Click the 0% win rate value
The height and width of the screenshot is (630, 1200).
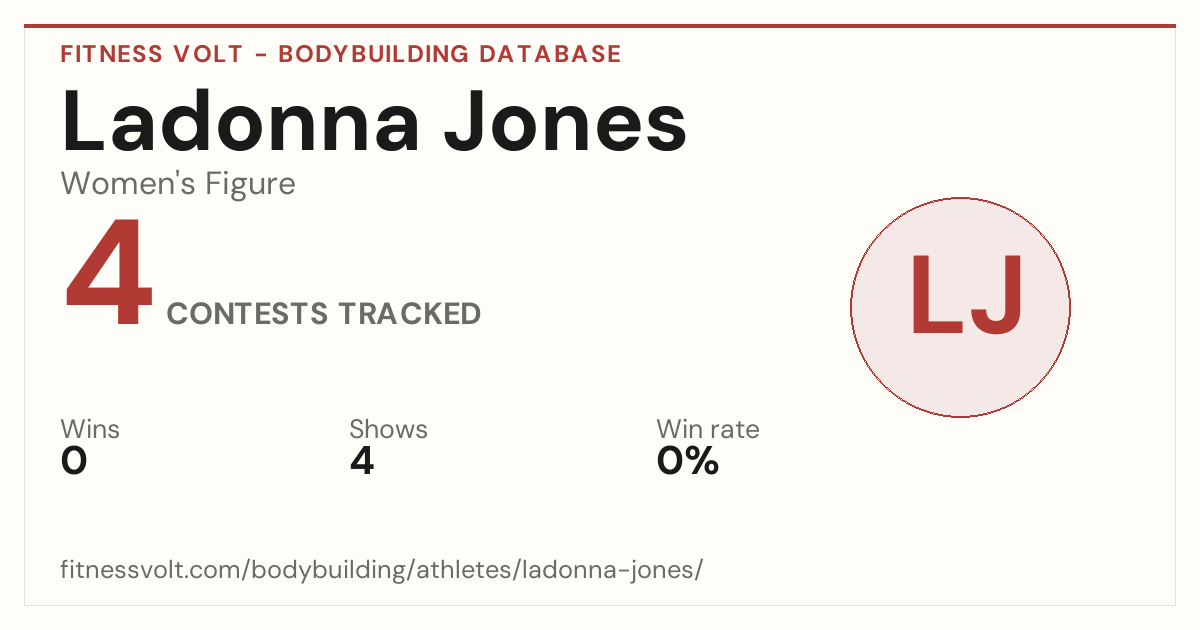[x=688, y=461]
